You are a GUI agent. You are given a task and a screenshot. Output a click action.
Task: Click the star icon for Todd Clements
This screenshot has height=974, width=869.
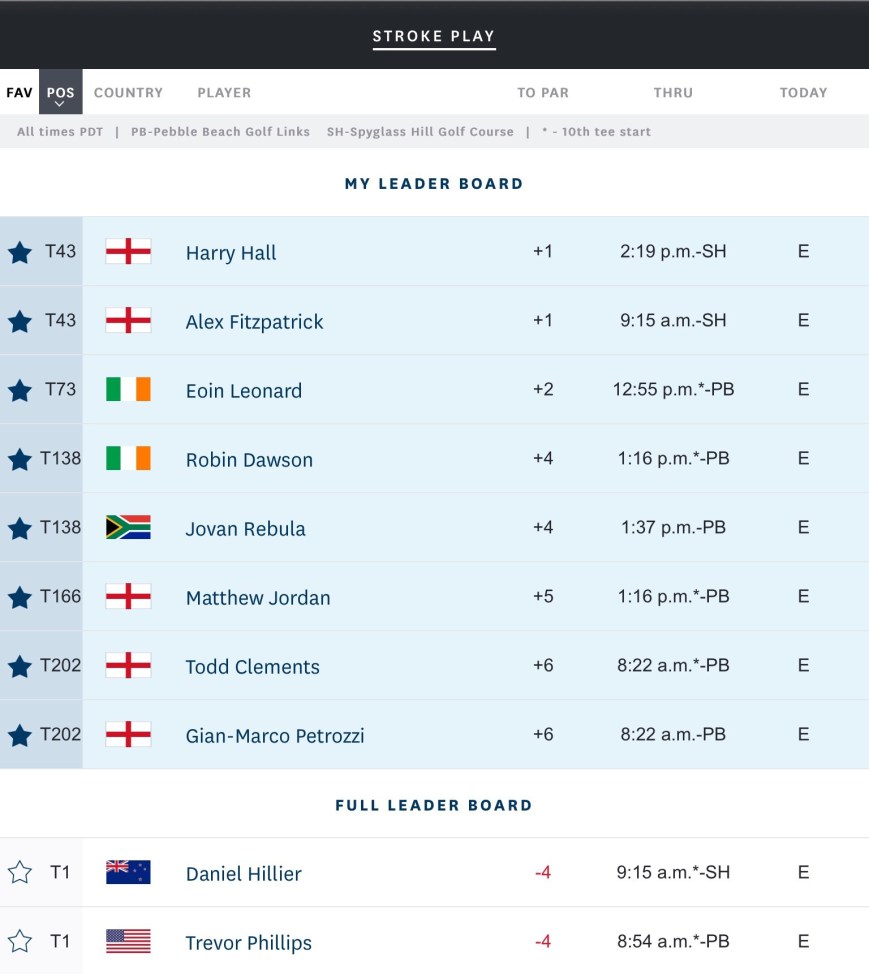click(x=20, y=666)
